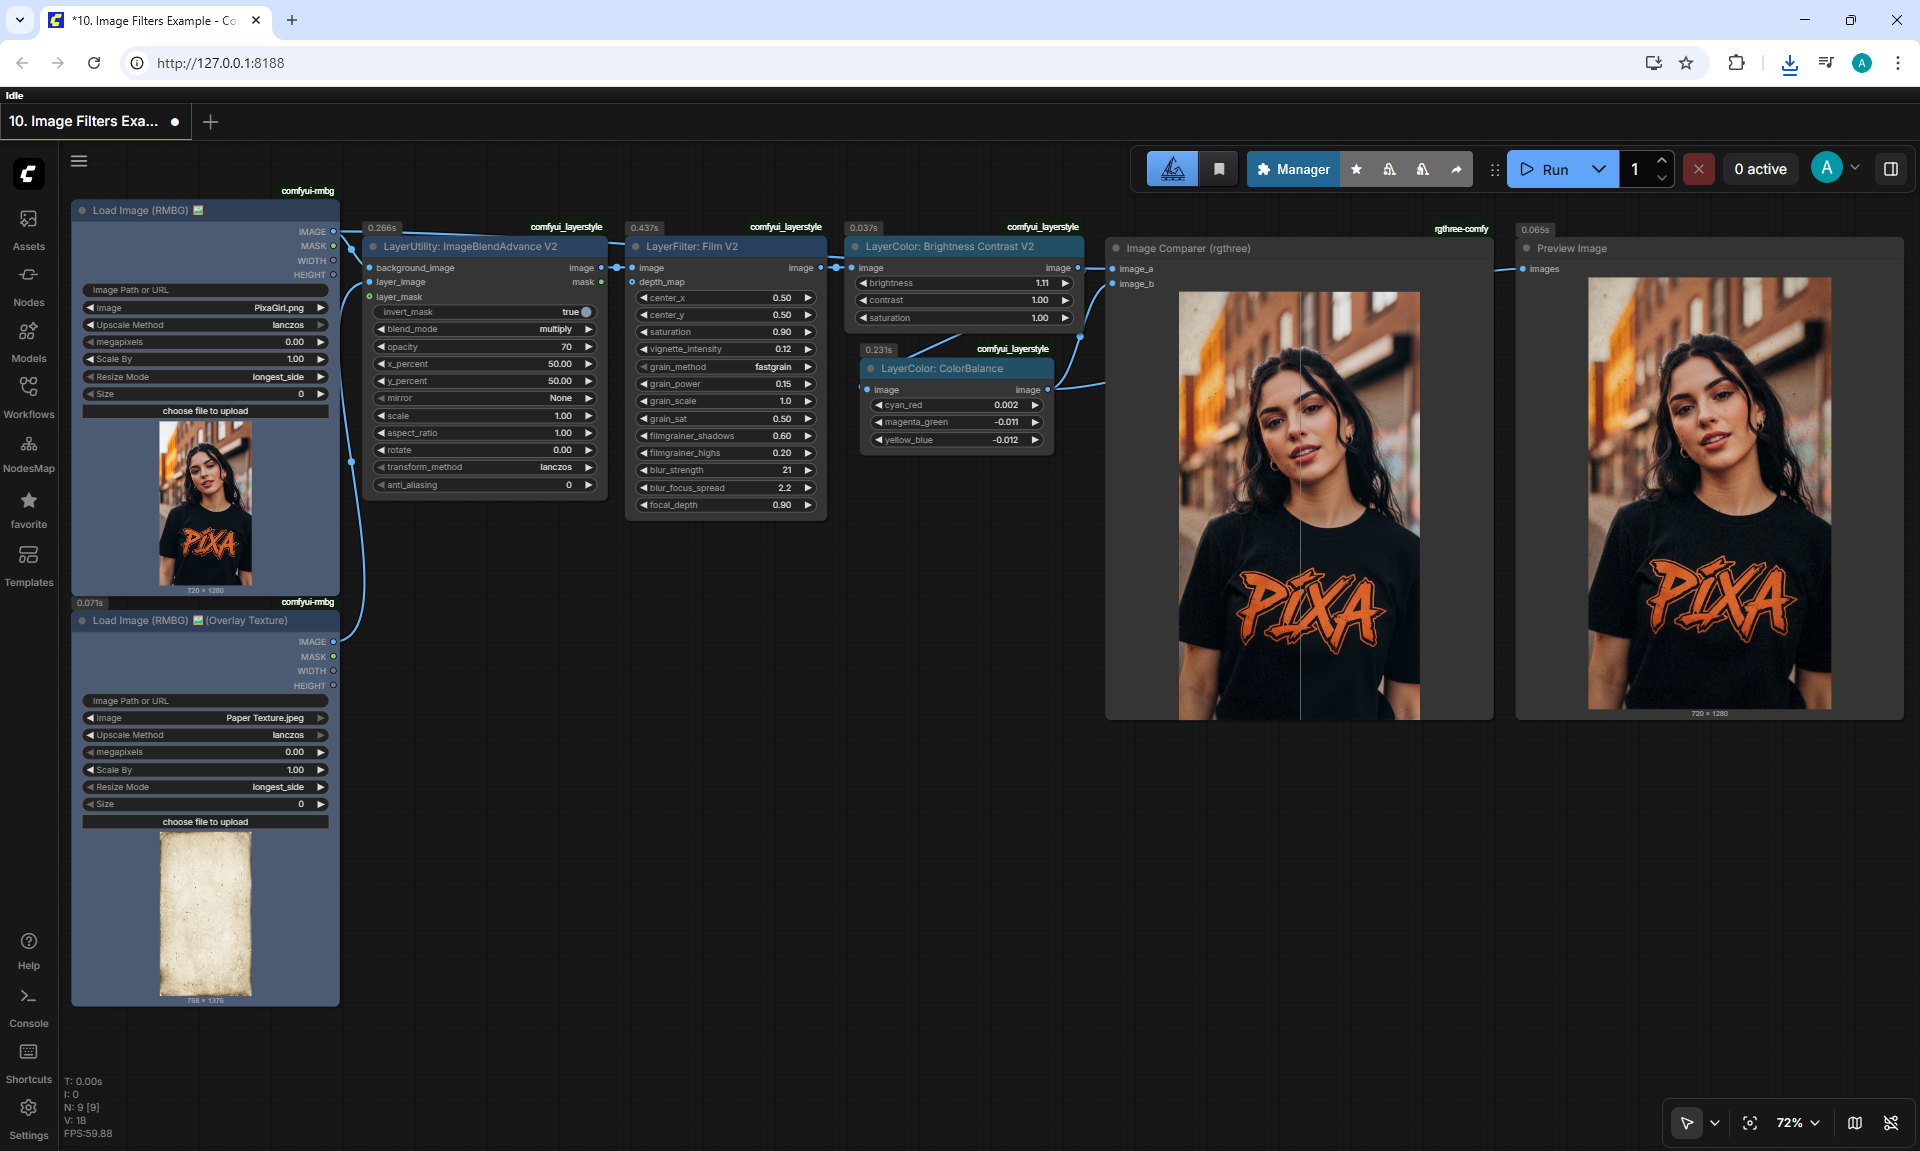Viewport: 1920px width, 1151px height.
Task: Click the fit view icon in bottom toolbar
Action: tap(1750, 1123)
